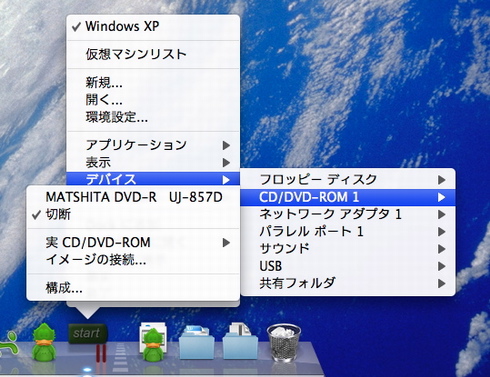Expand the アプリケーション submenu
This screenshot has width=490, height=377.
click(153, 145)
